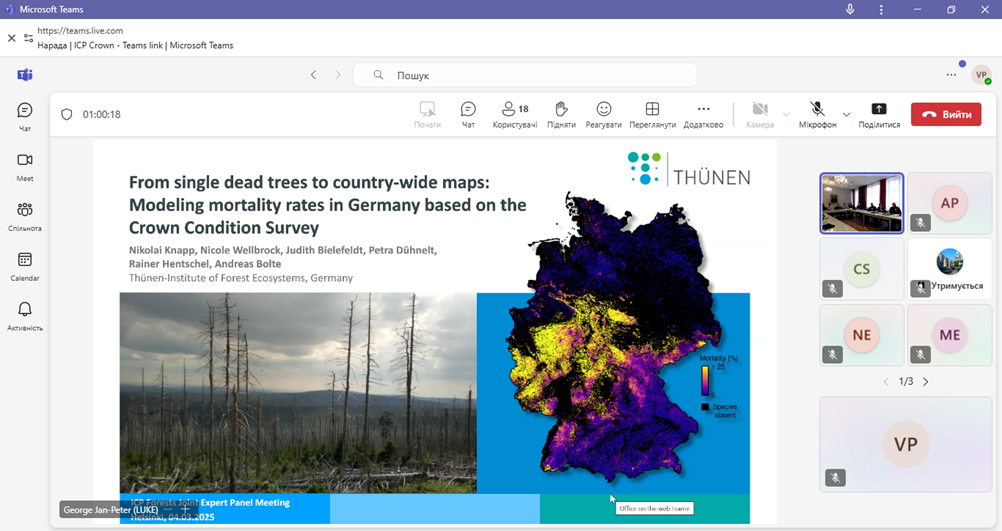Go forward with the right navigation arrow
This screenshot has height=531, width=1002.
point(338,75)
